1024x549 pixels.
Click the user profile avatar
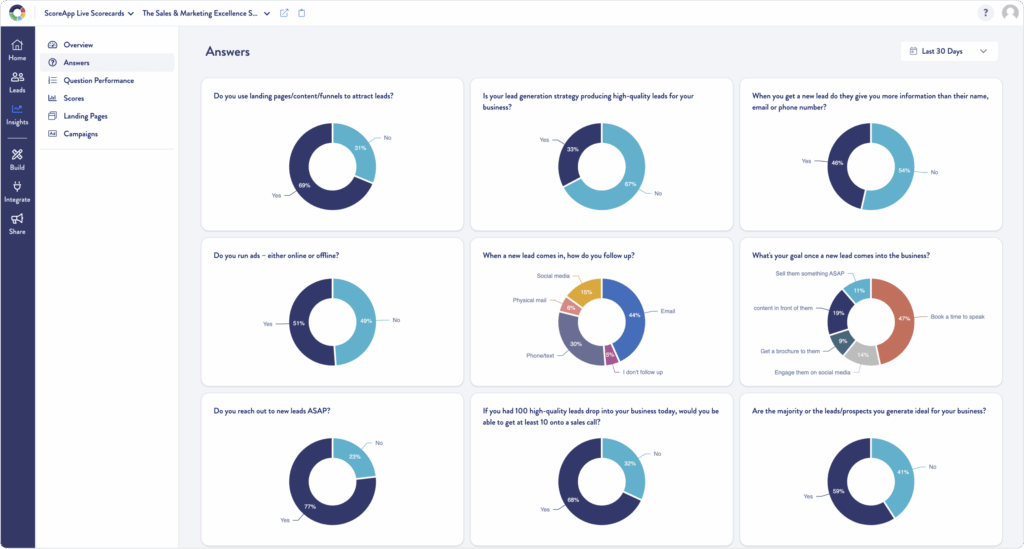click(x=1009, y=13)
